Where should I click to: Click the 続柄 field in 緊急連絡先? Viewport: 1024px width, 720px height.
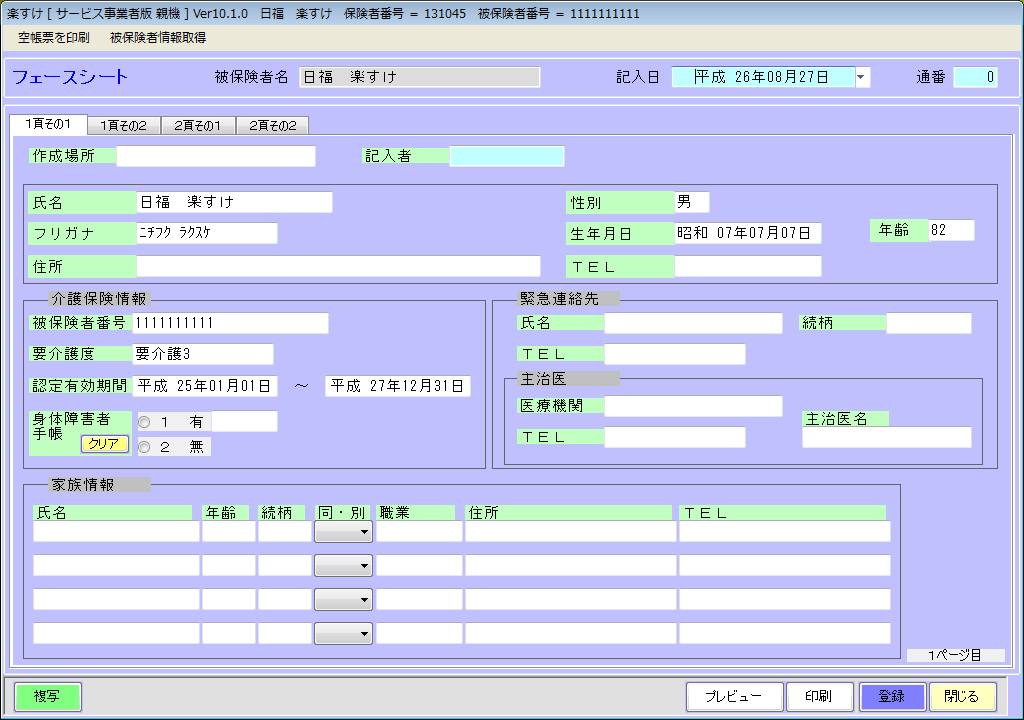pyautogui.click(x=929, y=323)
